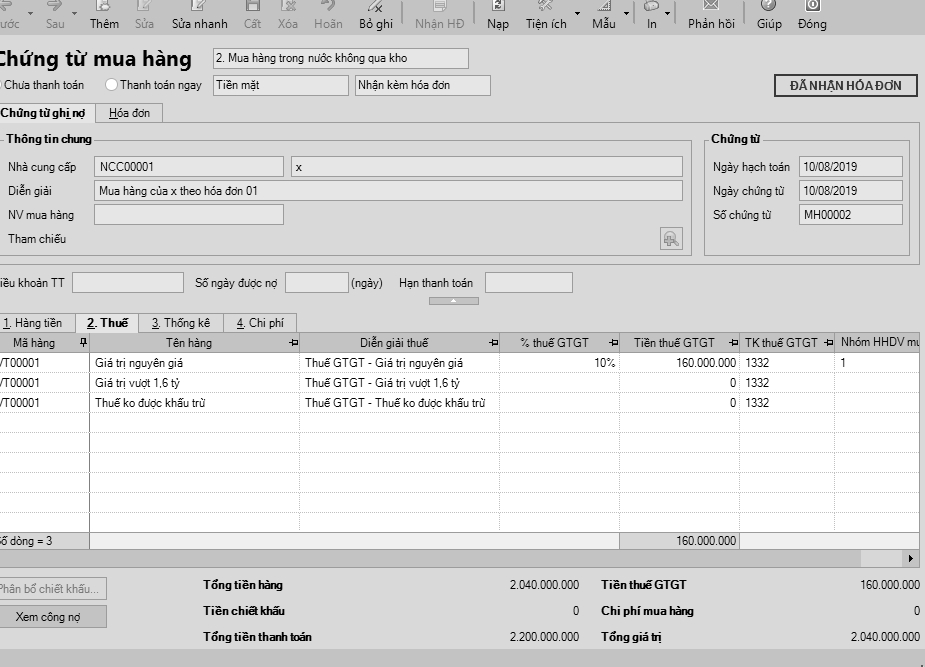
Task: Open Giúp (Help) from the toolbar
Action: click(x=769, y=8)
